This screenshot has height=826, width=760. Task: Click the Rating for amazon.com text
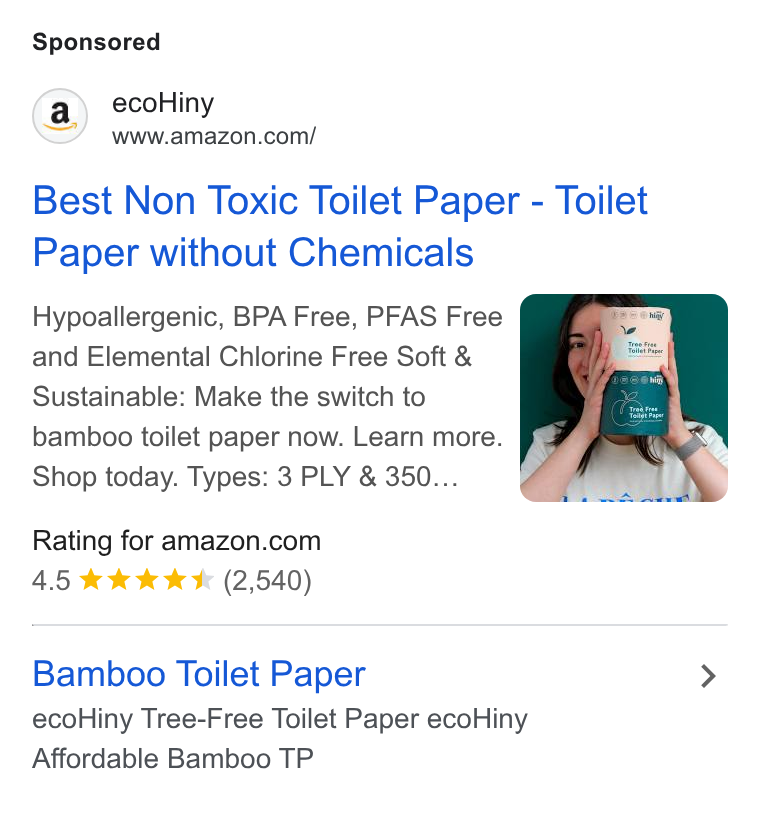pyautogui.click(x=176, y=541)
